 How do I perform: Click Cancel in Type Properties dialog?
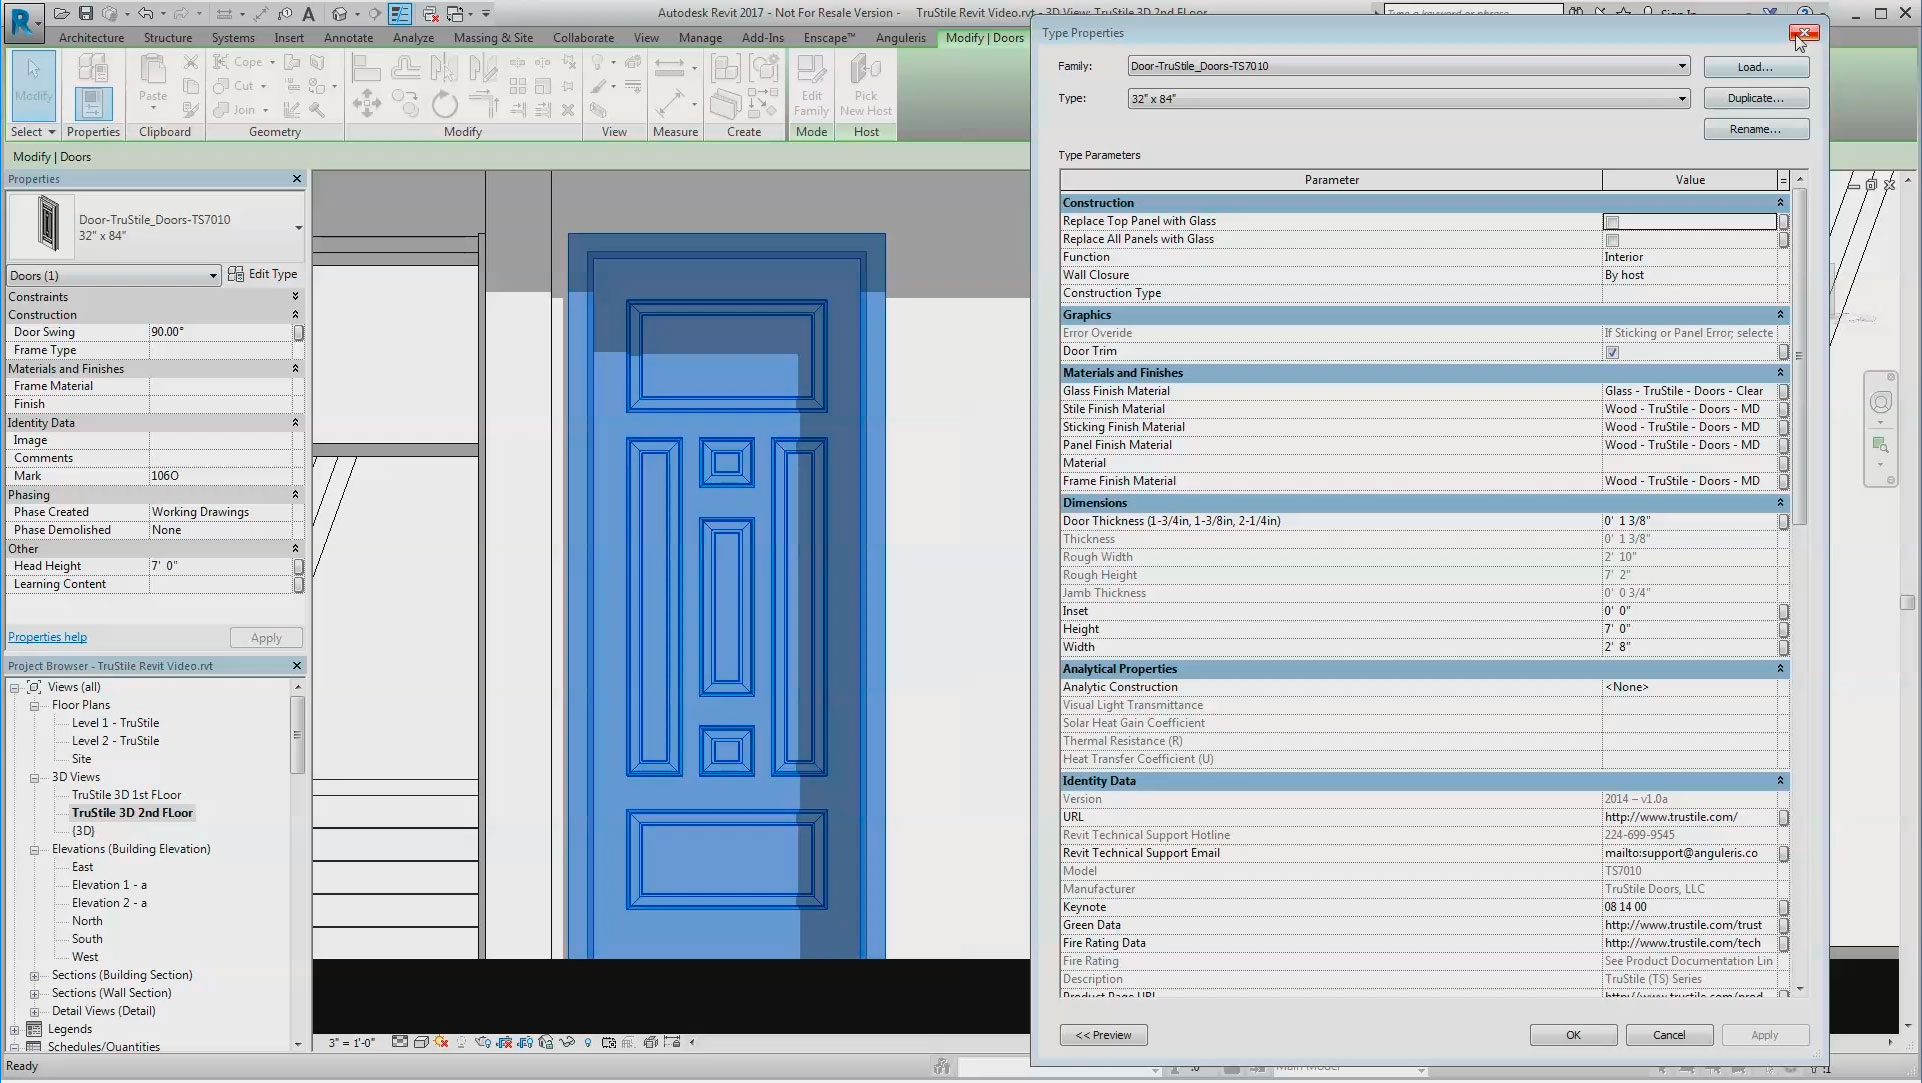[x=1669, y=1035]
